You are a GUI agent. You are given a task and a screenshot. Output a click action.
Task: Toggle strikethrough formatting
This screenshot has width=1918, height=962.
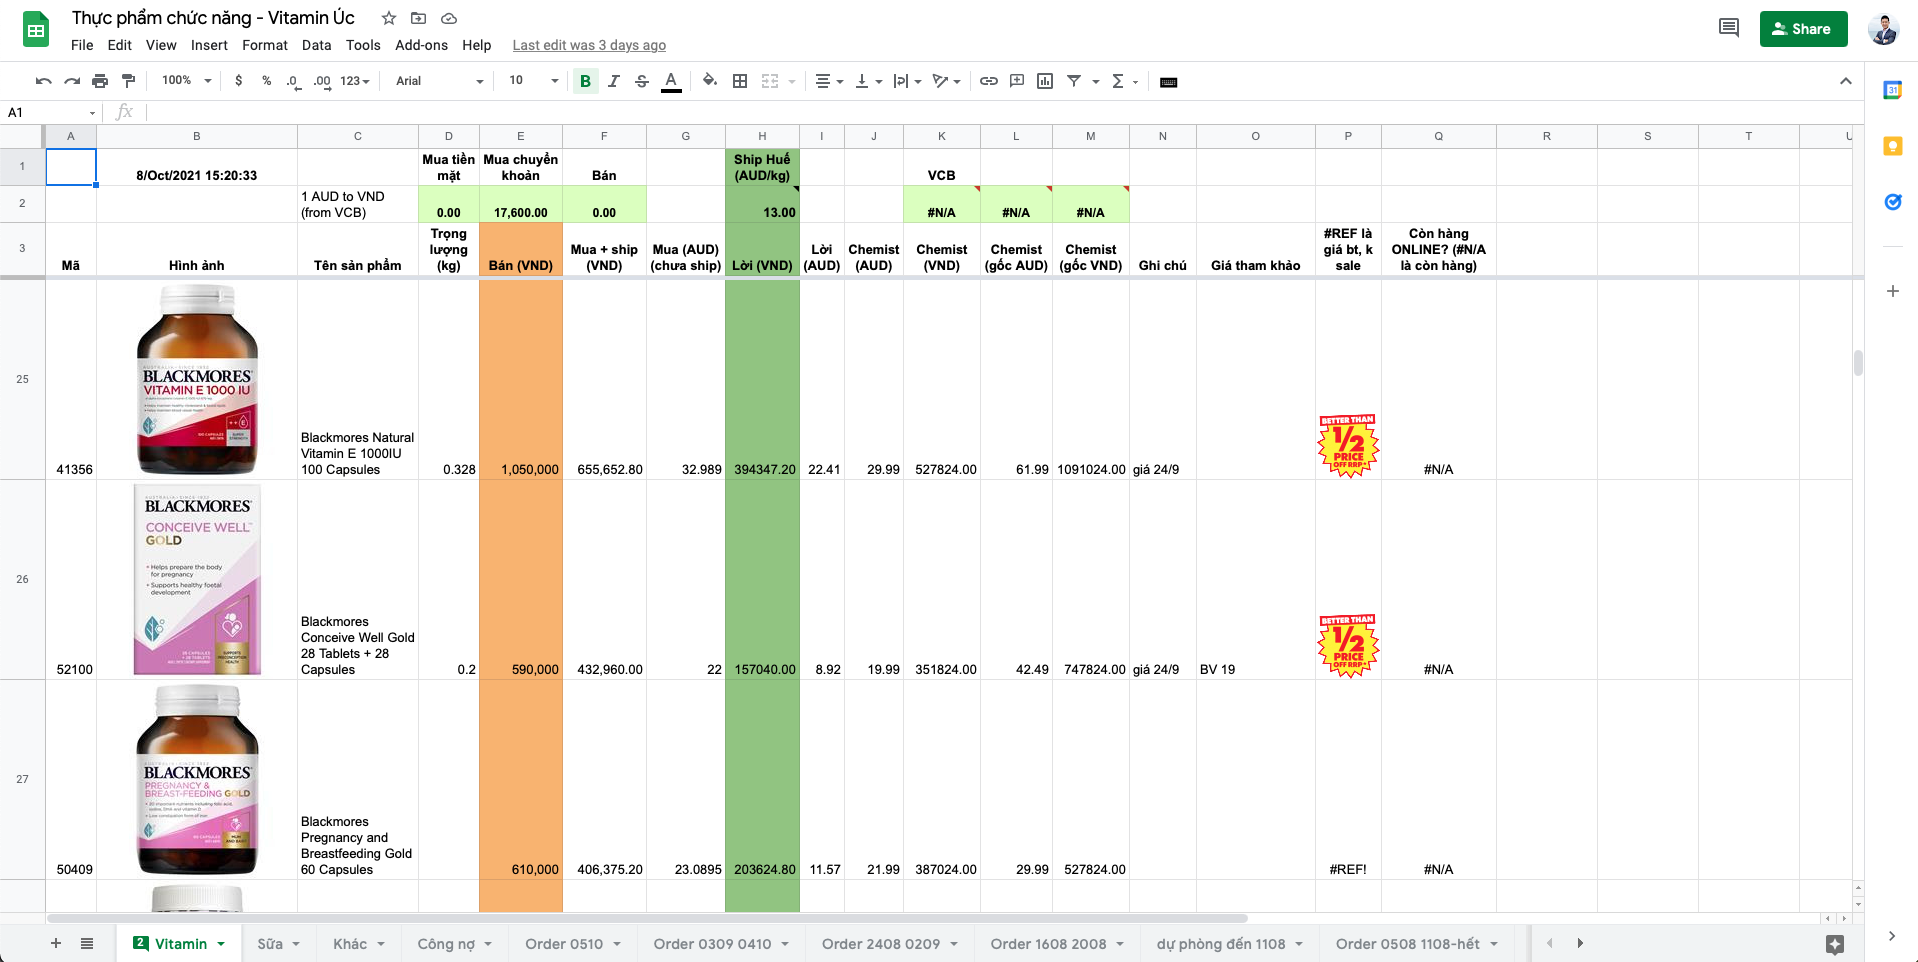click(642, 81)
